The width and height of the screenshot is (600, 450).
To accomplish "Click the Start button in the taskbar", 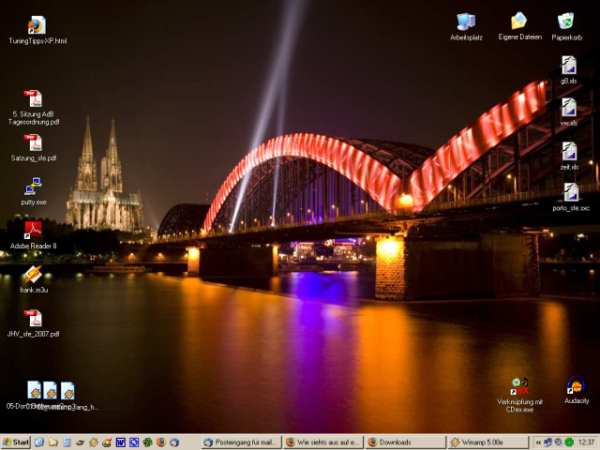I will 16,442.
